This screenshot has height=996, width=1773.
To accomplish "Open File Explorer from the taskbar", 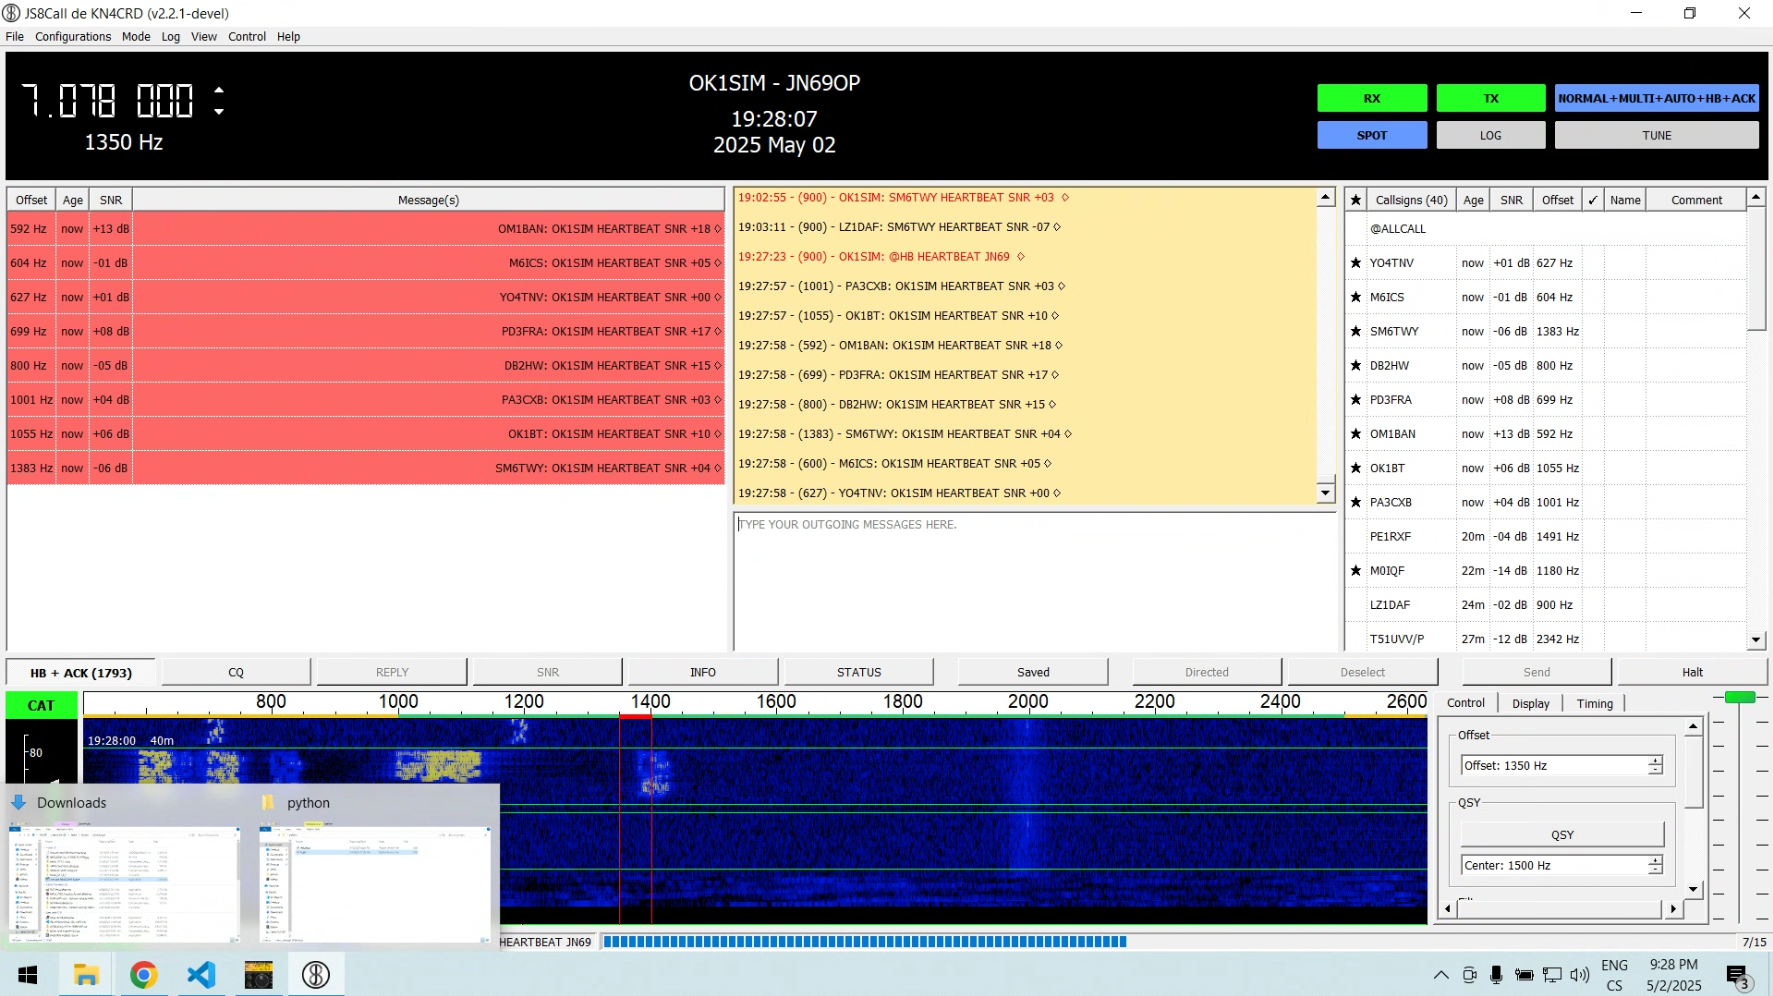I will 86,975.
